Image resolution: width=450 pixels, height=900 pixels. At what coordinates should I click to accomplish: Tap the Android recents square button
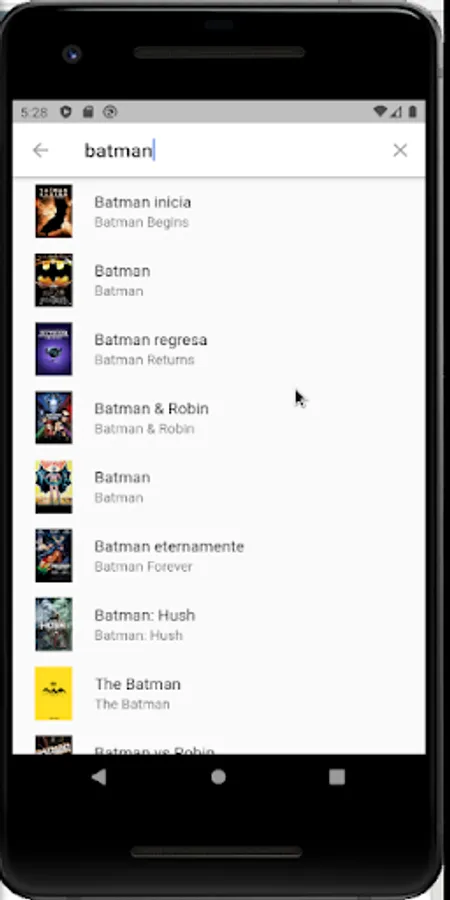click(x=337, y=777)
